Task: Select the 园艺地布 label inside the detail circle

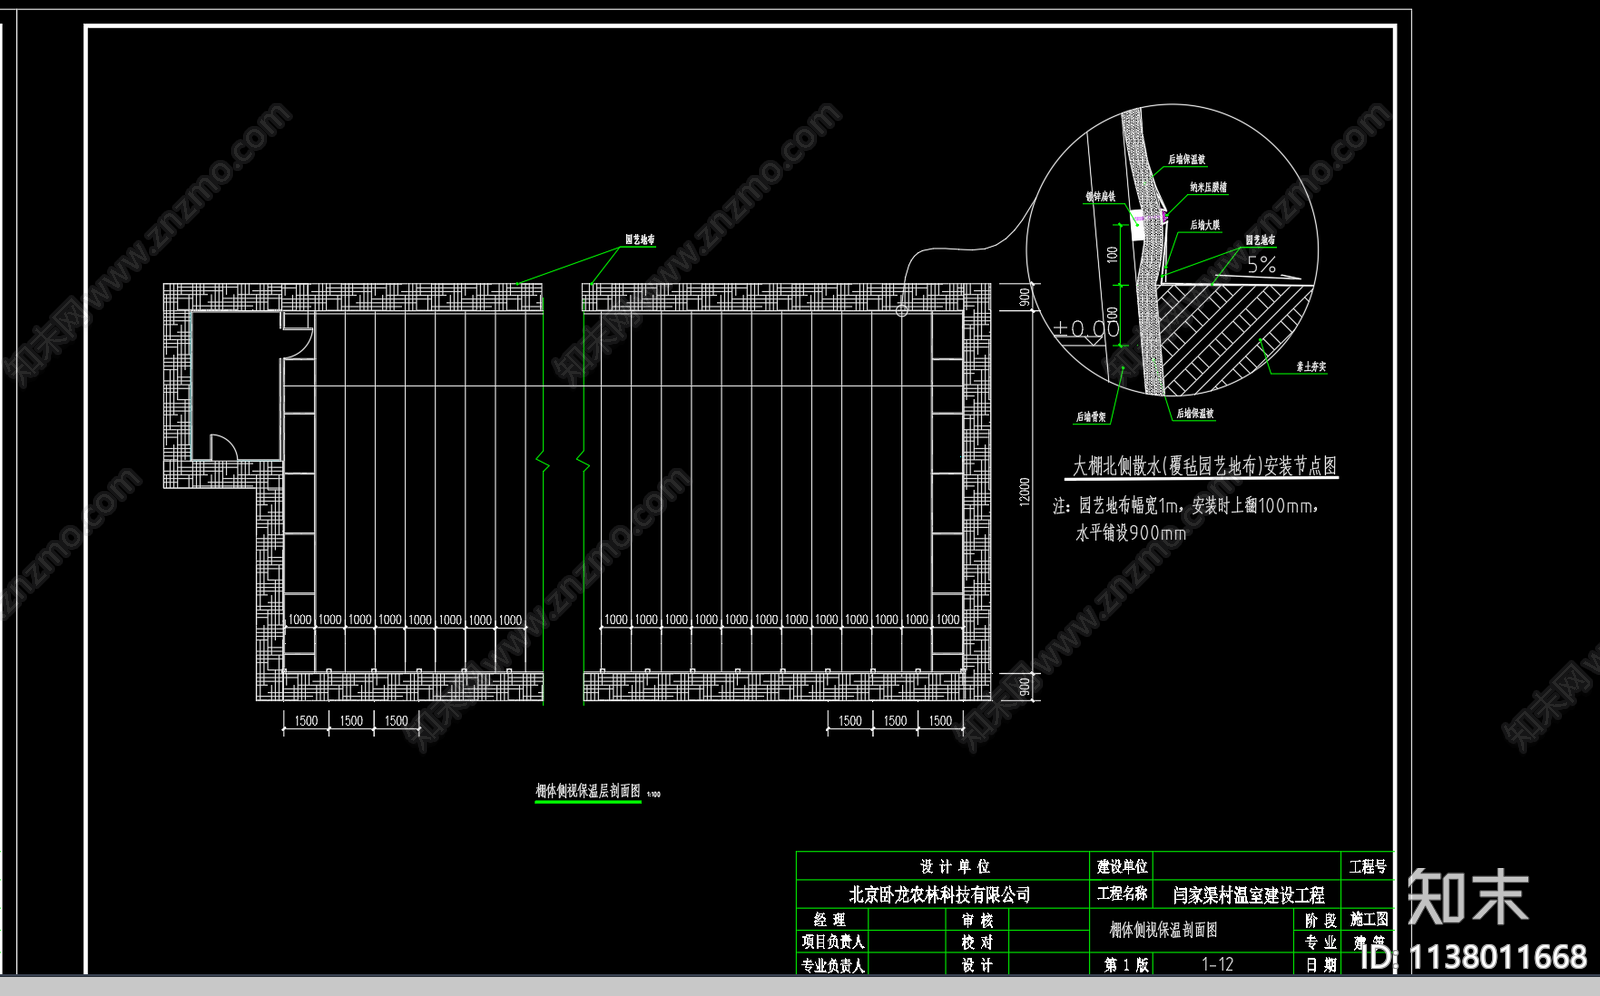Action: 1260,240
